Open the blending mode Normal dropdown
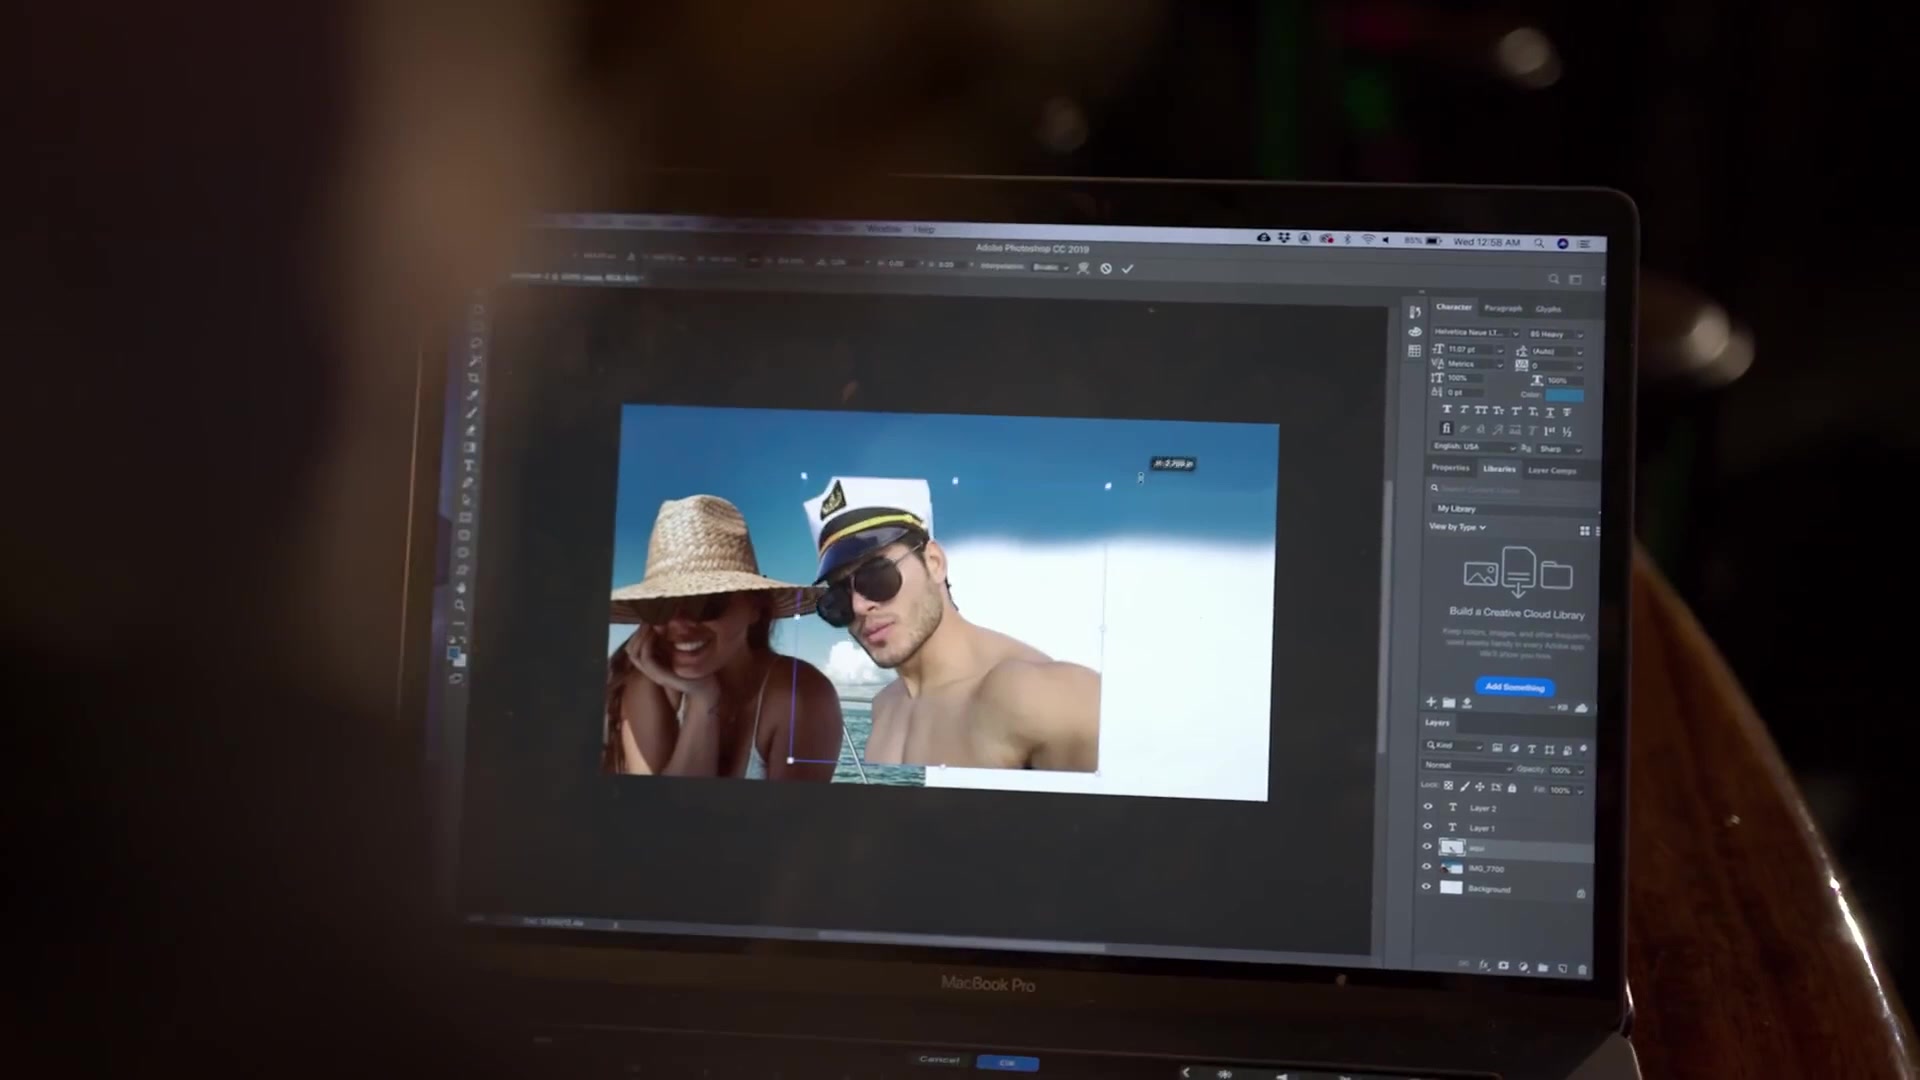The image size is (1920, 1080). coord(1468,766)
